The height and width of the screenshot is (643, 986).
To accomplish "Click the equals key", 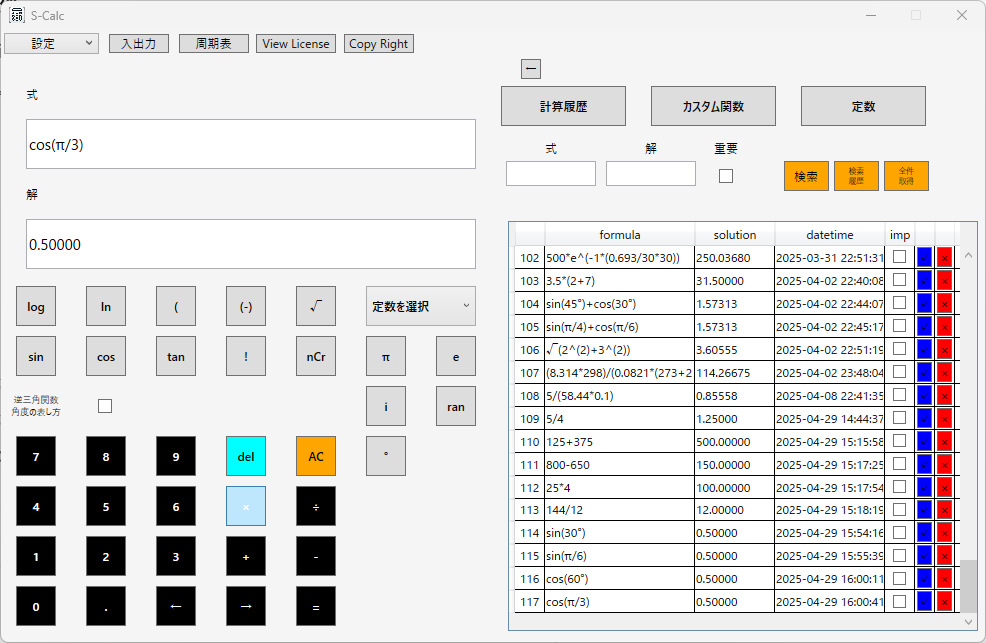I will tap(316, 606).
